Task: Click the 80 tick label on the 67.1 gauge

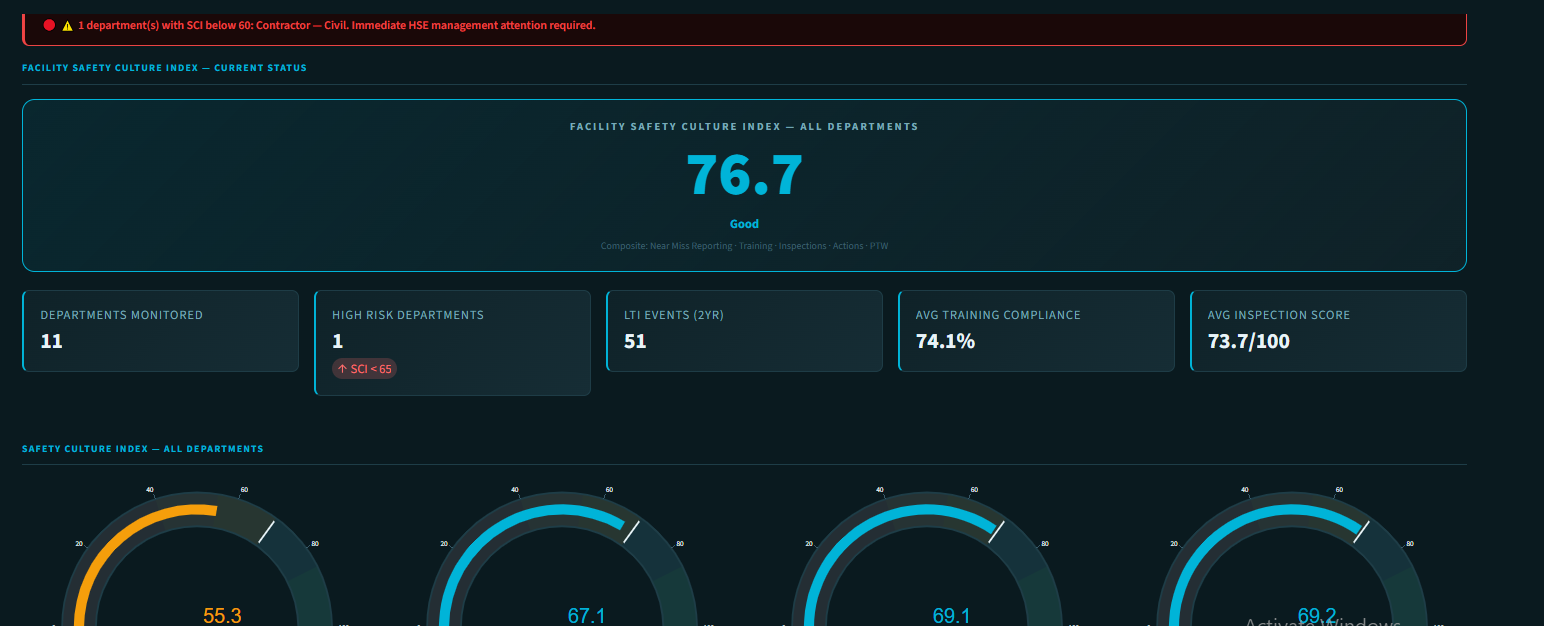Action: (x=680, y=544)
